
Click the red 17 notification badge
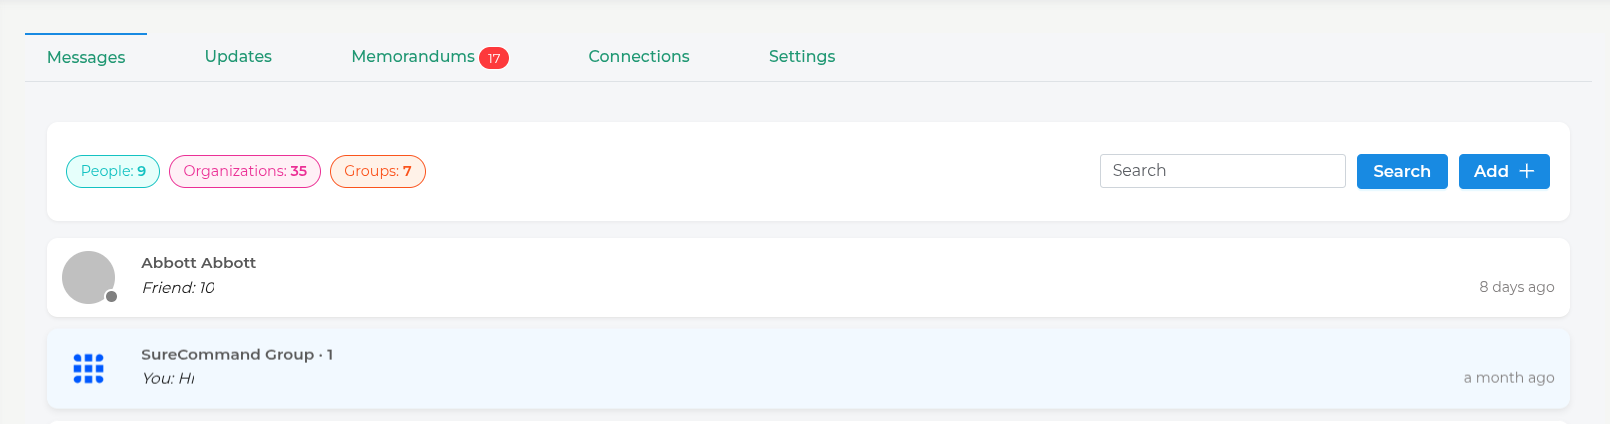point(494,58)
